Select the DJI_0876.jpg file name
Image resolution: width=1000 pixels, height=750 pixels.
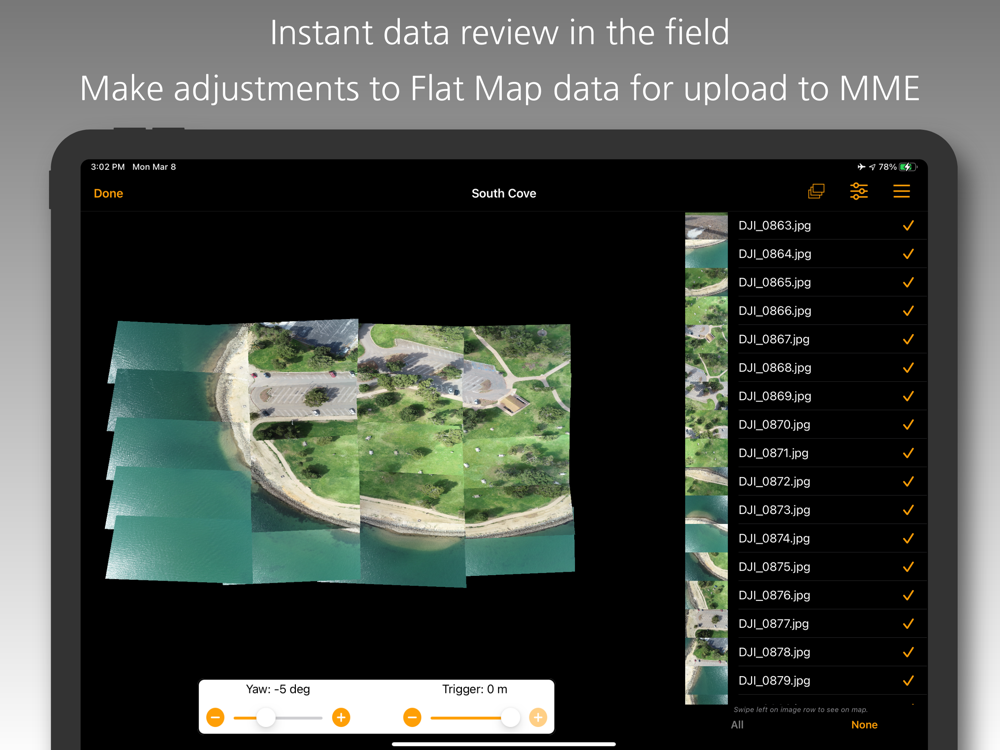[774, 595]
